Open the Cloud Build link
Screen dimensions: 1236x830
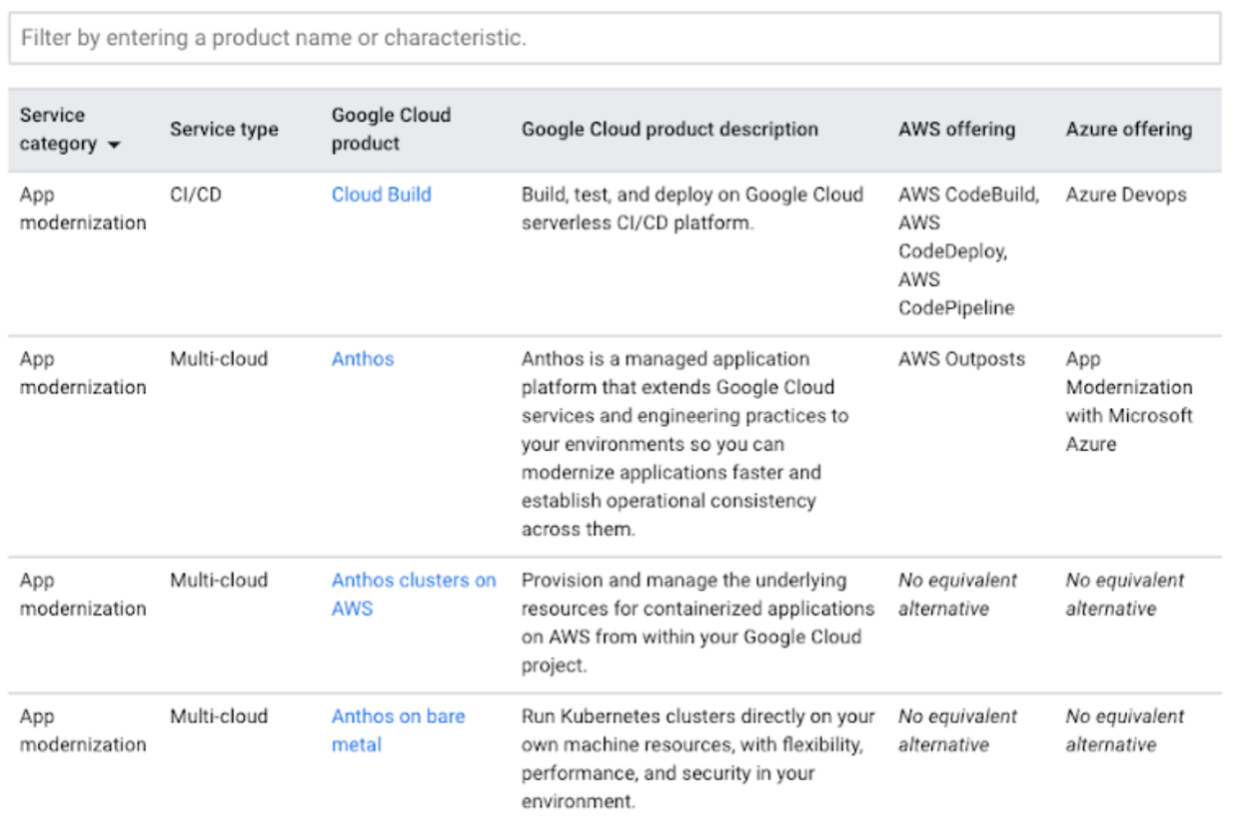click(x=381, y=195)
